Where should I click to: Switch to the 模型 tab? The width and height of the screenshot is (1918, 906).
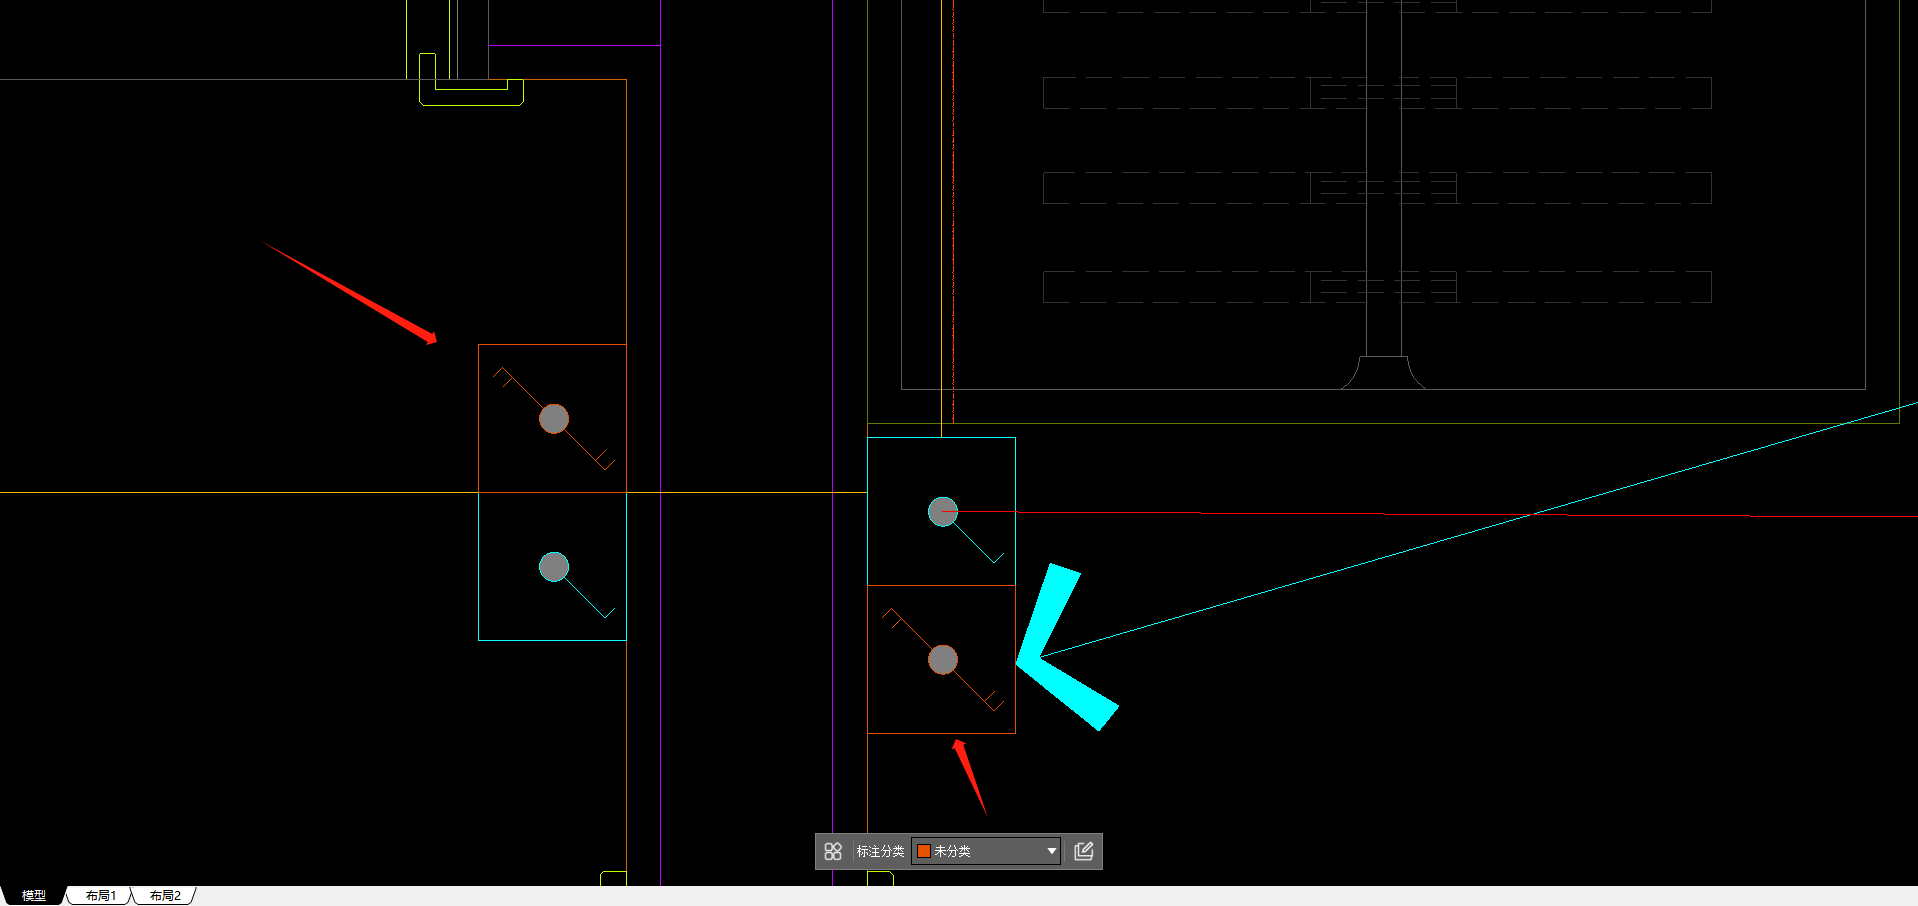coord(33,895)
